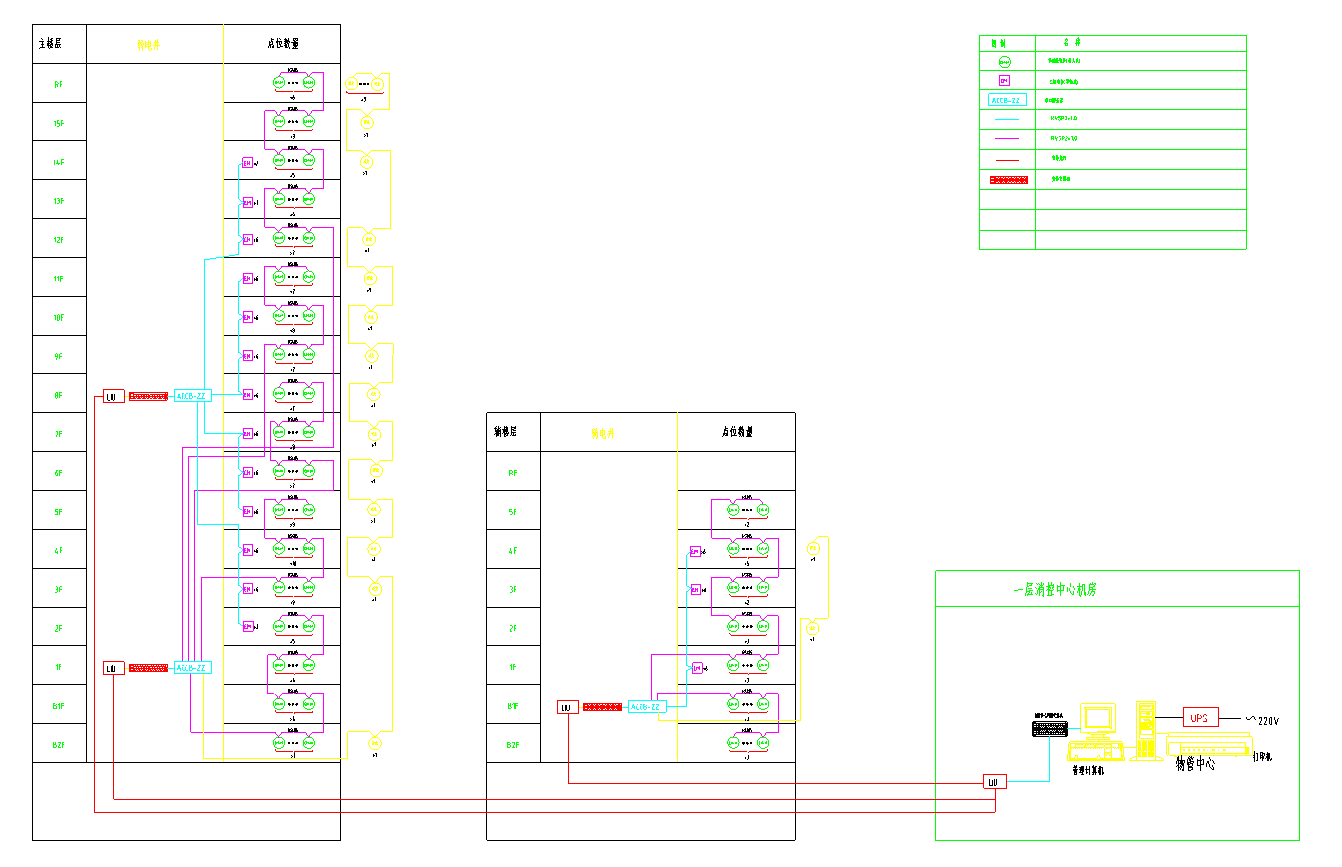Select the ACCB-ZZ box on main building 1F

[x=191, y=667]
